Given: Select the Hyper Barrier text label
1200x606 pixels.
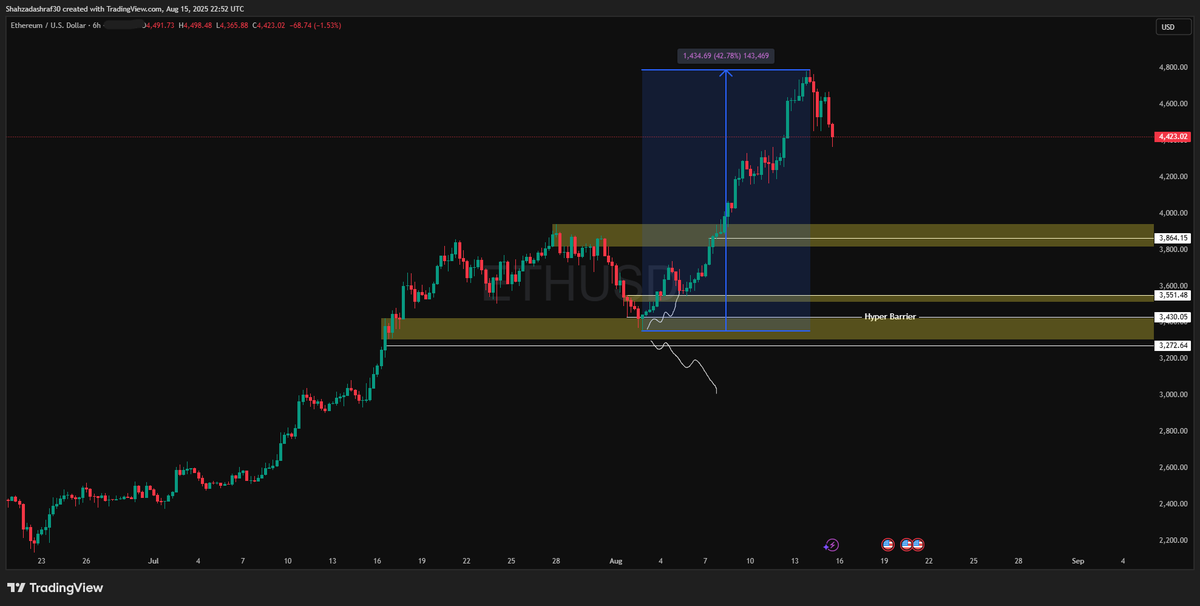Looking at the screenshot, I should coord(890,316).
